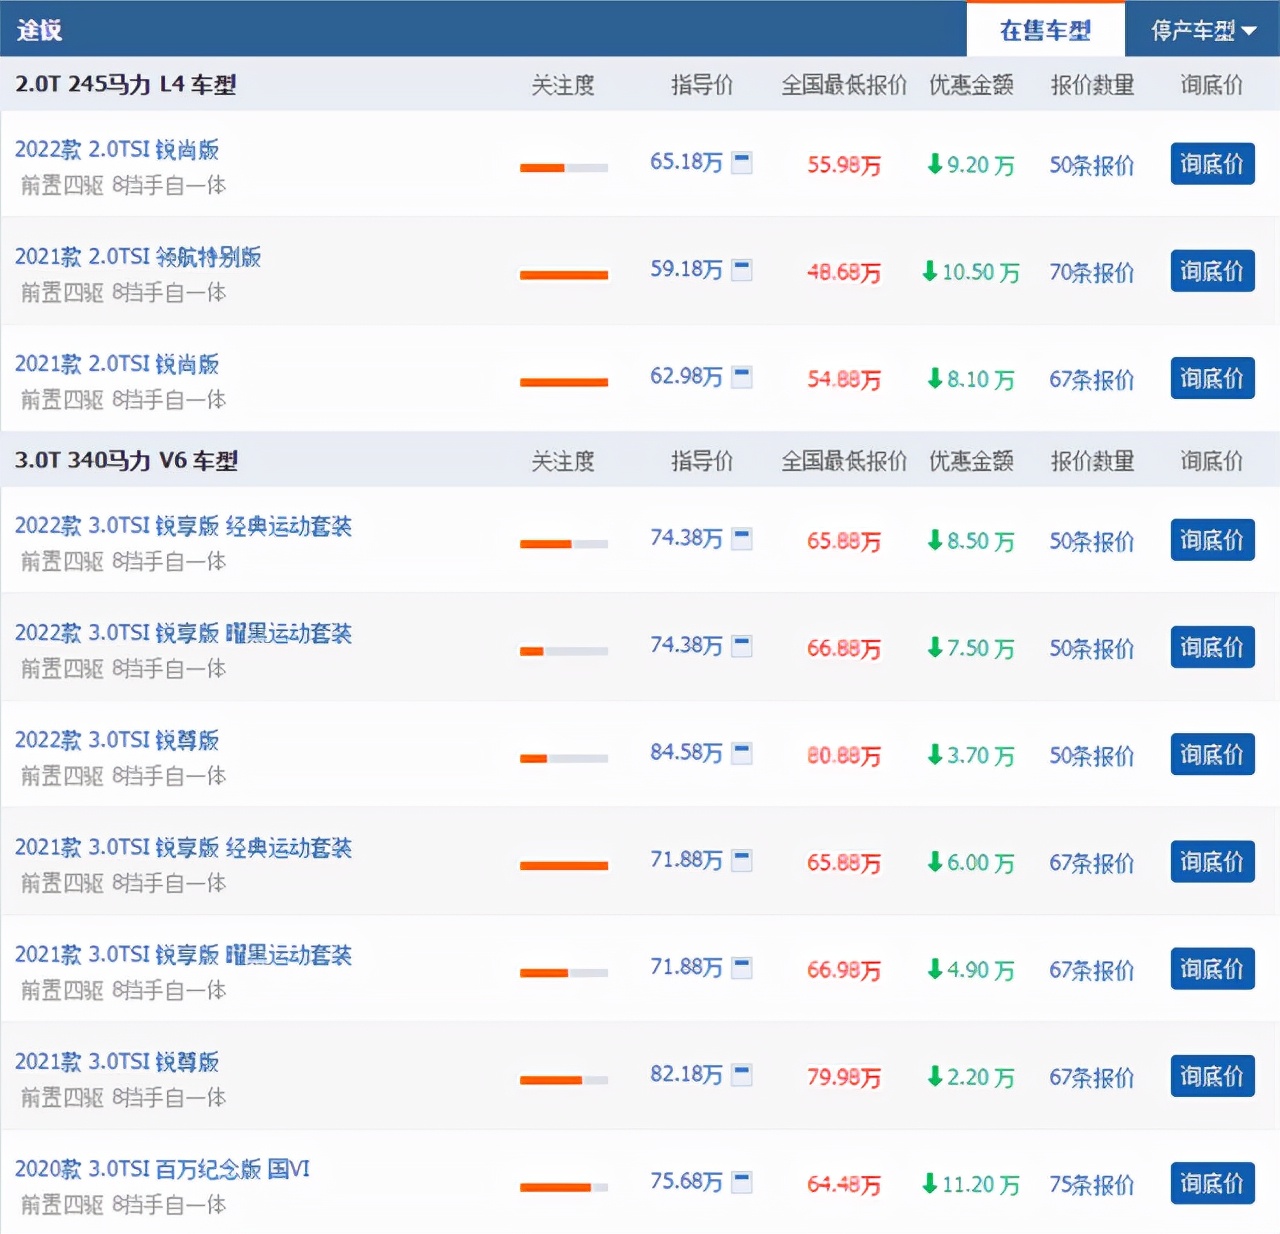
Task: Click discount amount 11.20万
Action: click(971, 1185)
